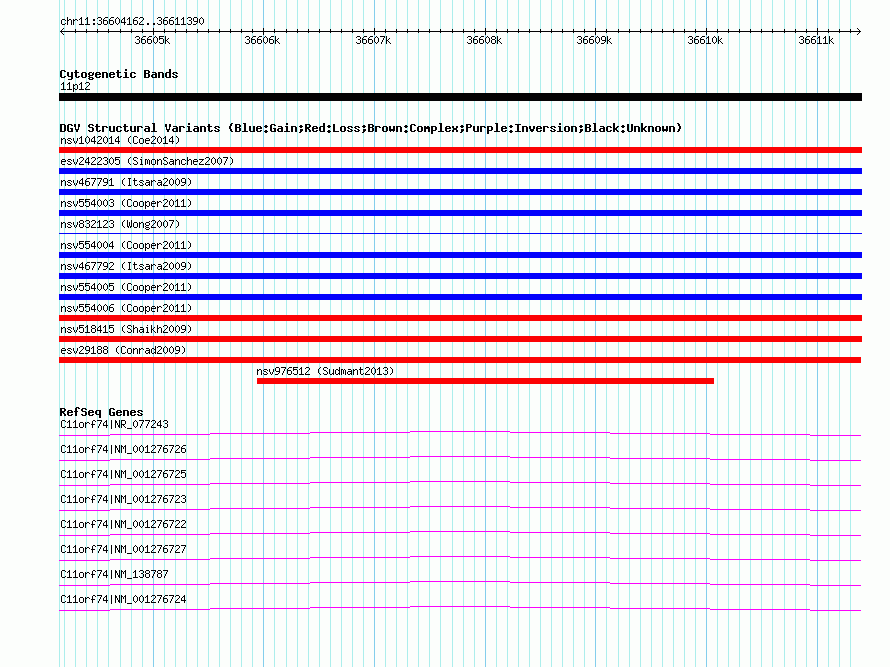Select variant label nsv554006 (Cooper2011)

[126, 308]
